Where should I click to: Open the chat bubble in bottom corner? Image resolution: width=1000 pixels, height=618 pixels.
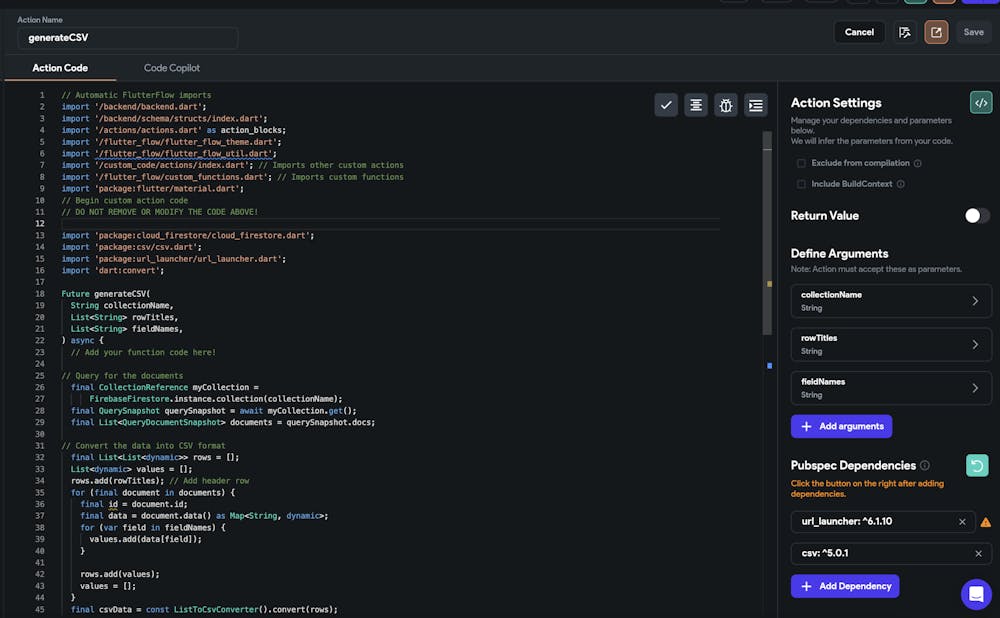pyautogui.click(x=976, y=595)
